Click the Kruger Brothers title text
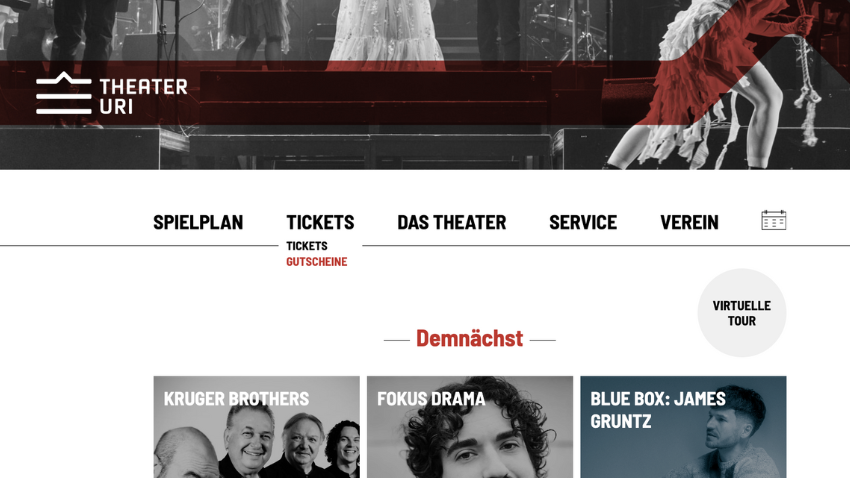The height and width of the screenshot is (478, 850). point(236,399)
